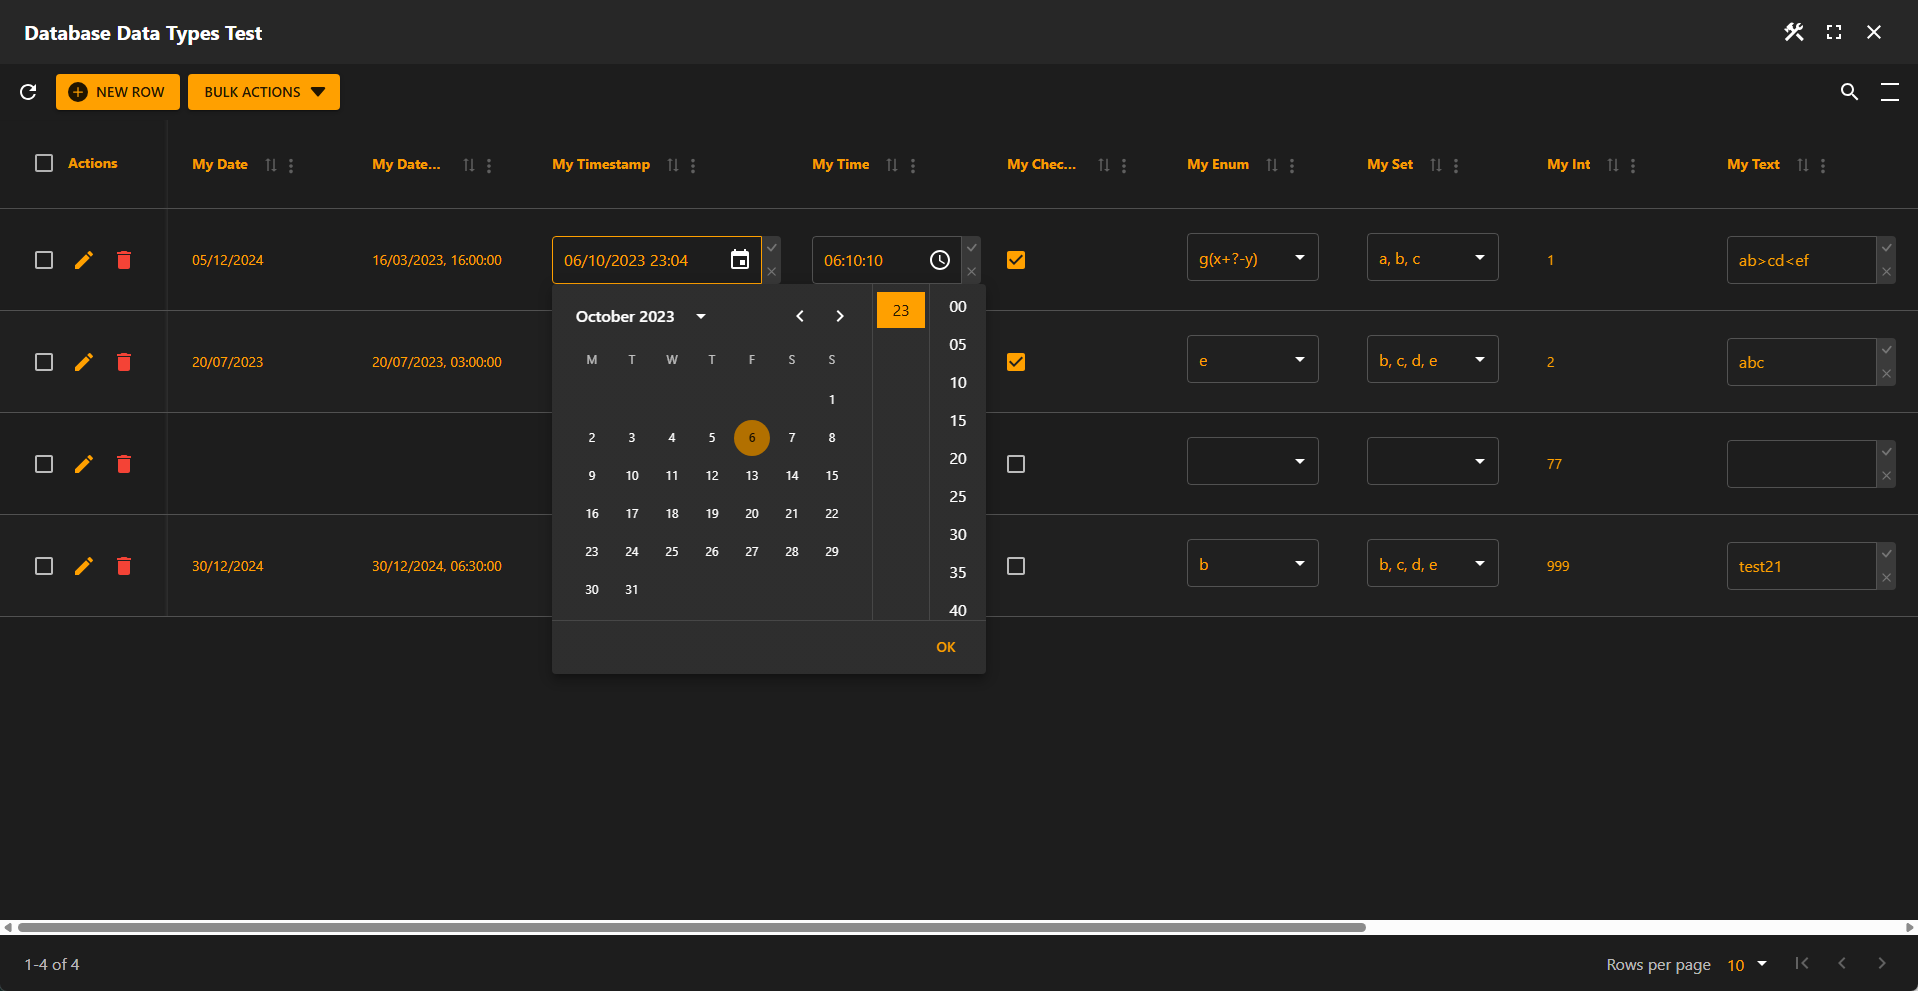The width and height of the screenshot is (1918, 991).
Task: Select the row checkbox for 20/07/2023
Action: click(44, 362)
